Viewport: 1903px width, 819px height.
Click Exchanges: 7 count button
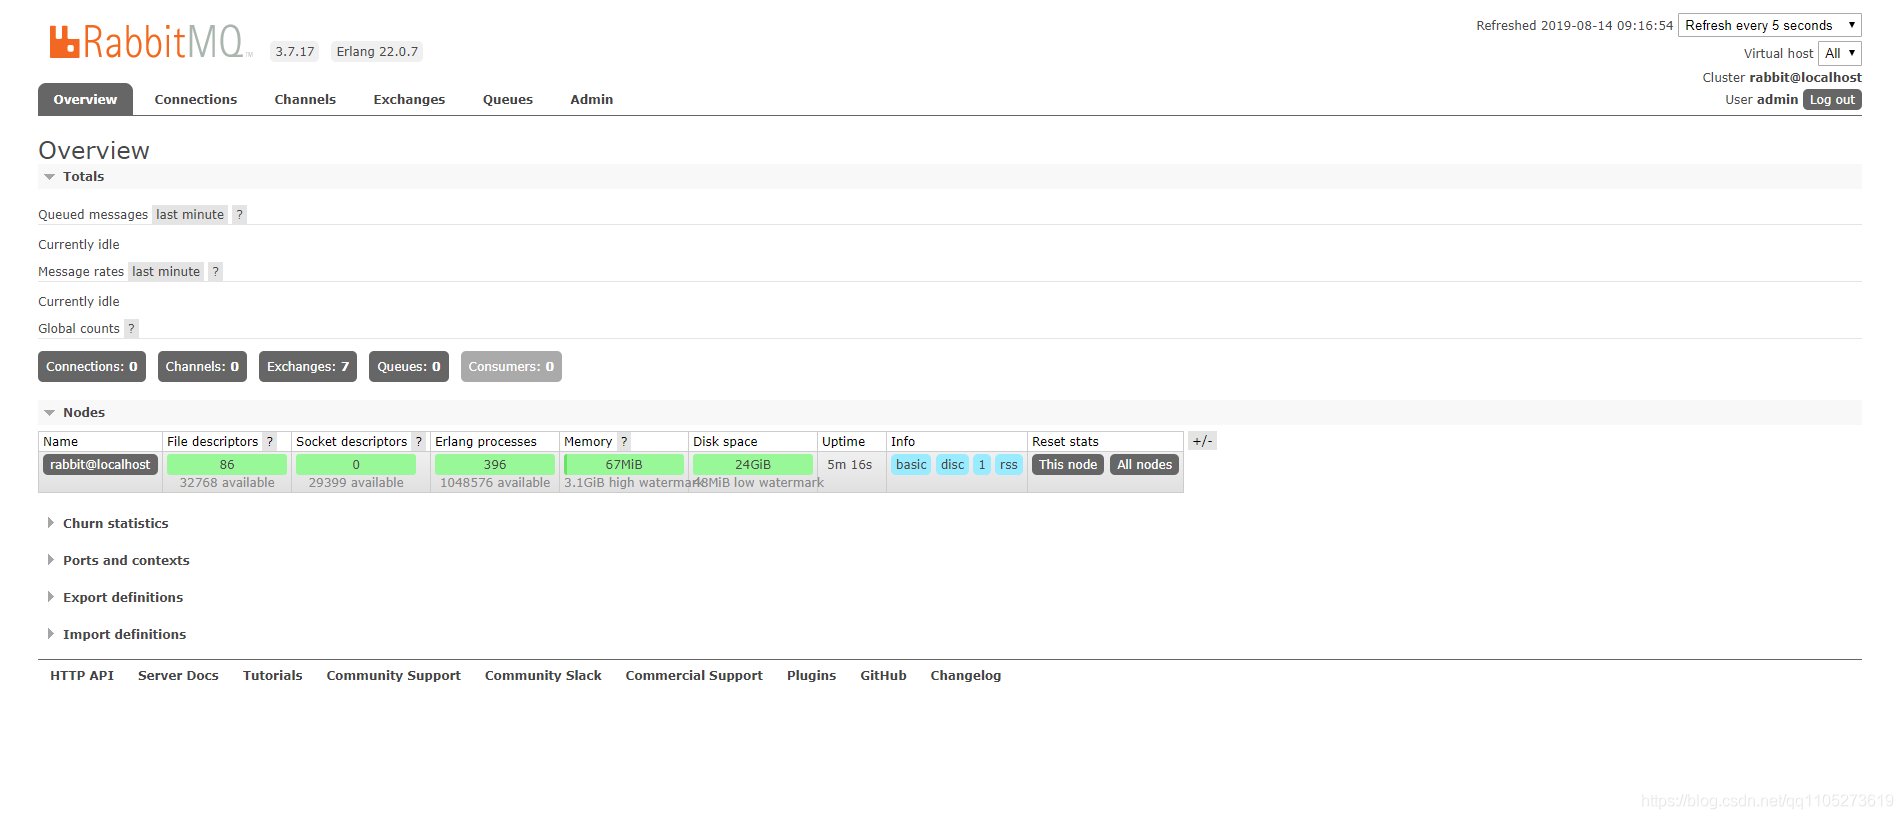[308, 366]
